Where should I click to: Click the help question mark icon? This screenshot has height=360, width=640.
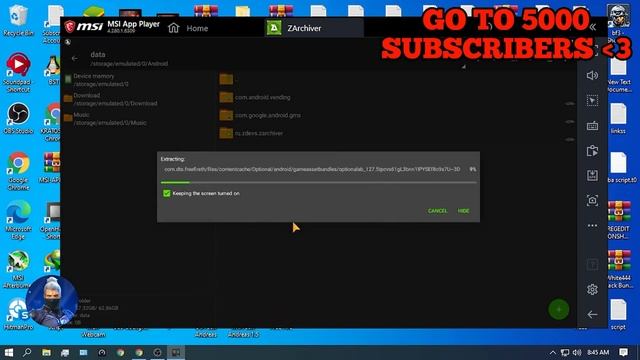tap(592, 264)
